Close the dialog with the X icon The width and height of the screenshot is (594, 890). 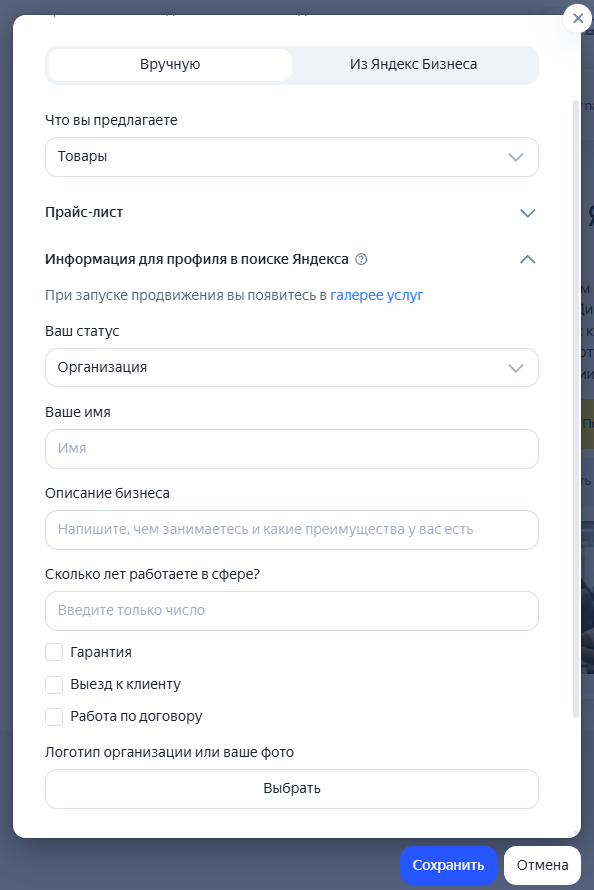point(578,19)
